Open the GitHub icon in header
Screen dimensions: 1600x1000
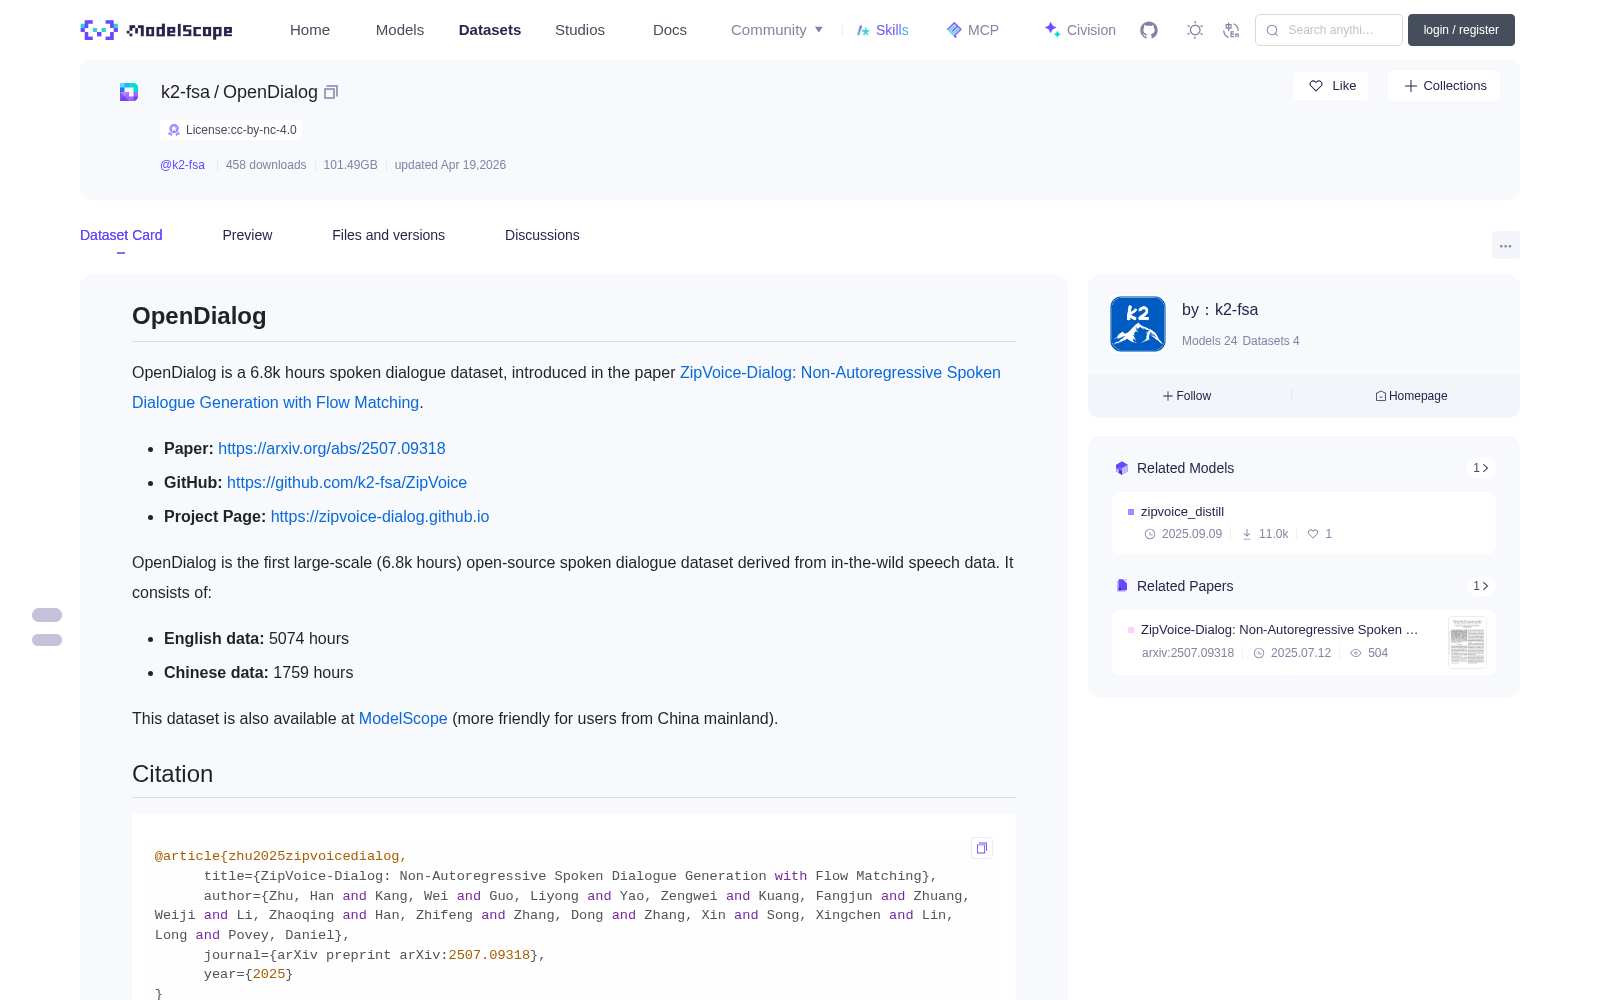coord(1149,30)
